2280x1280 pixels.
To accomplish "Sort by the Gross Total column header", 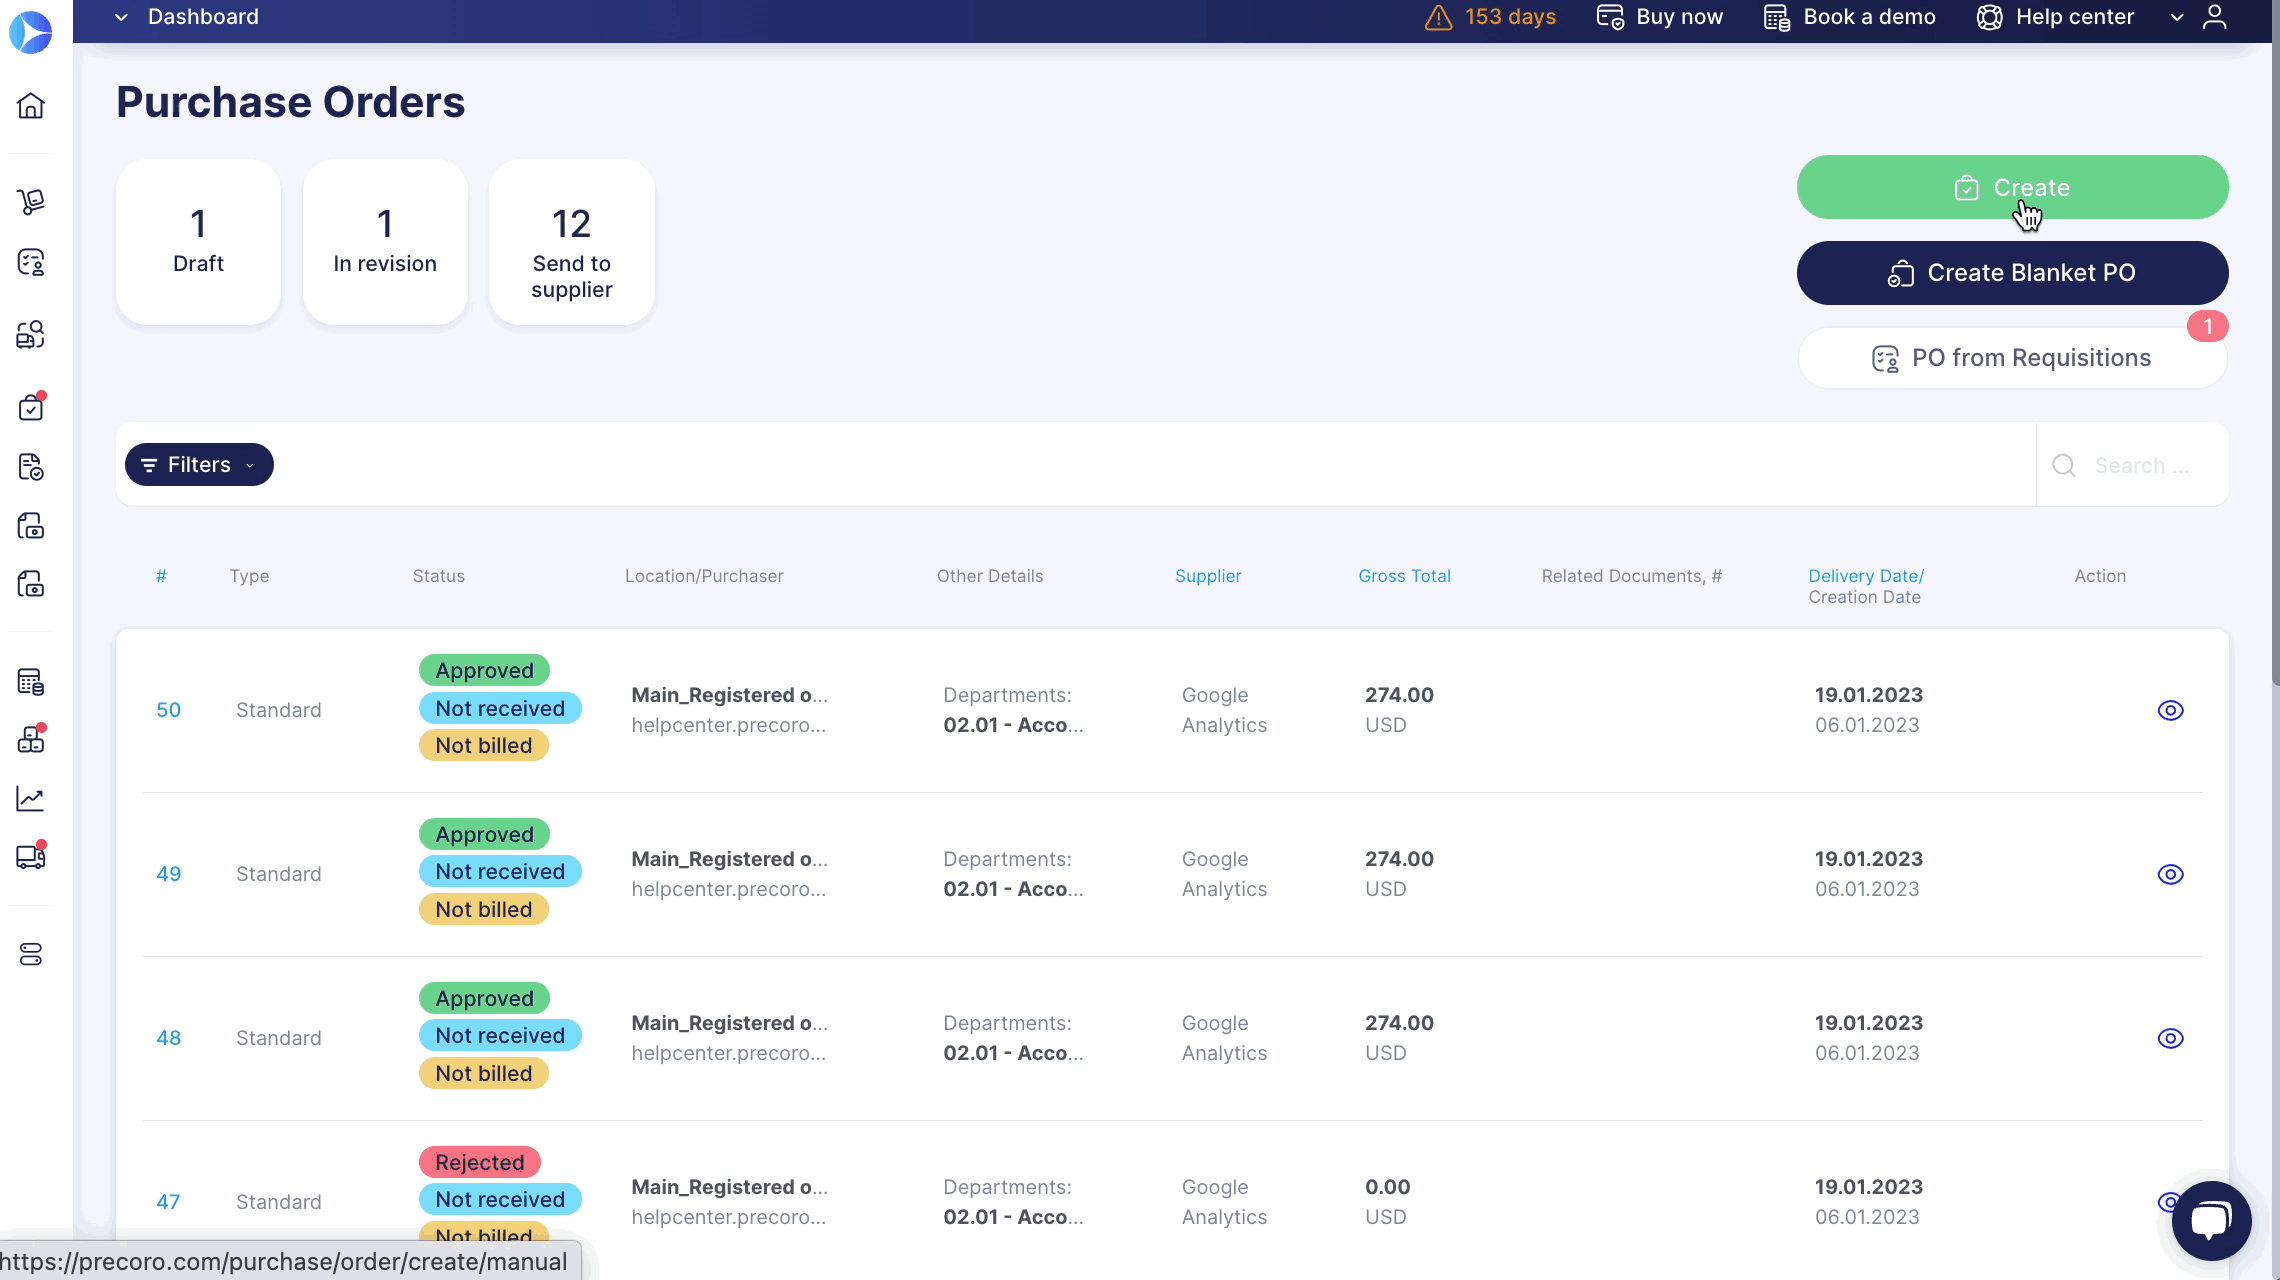I will click(1404, 576).
